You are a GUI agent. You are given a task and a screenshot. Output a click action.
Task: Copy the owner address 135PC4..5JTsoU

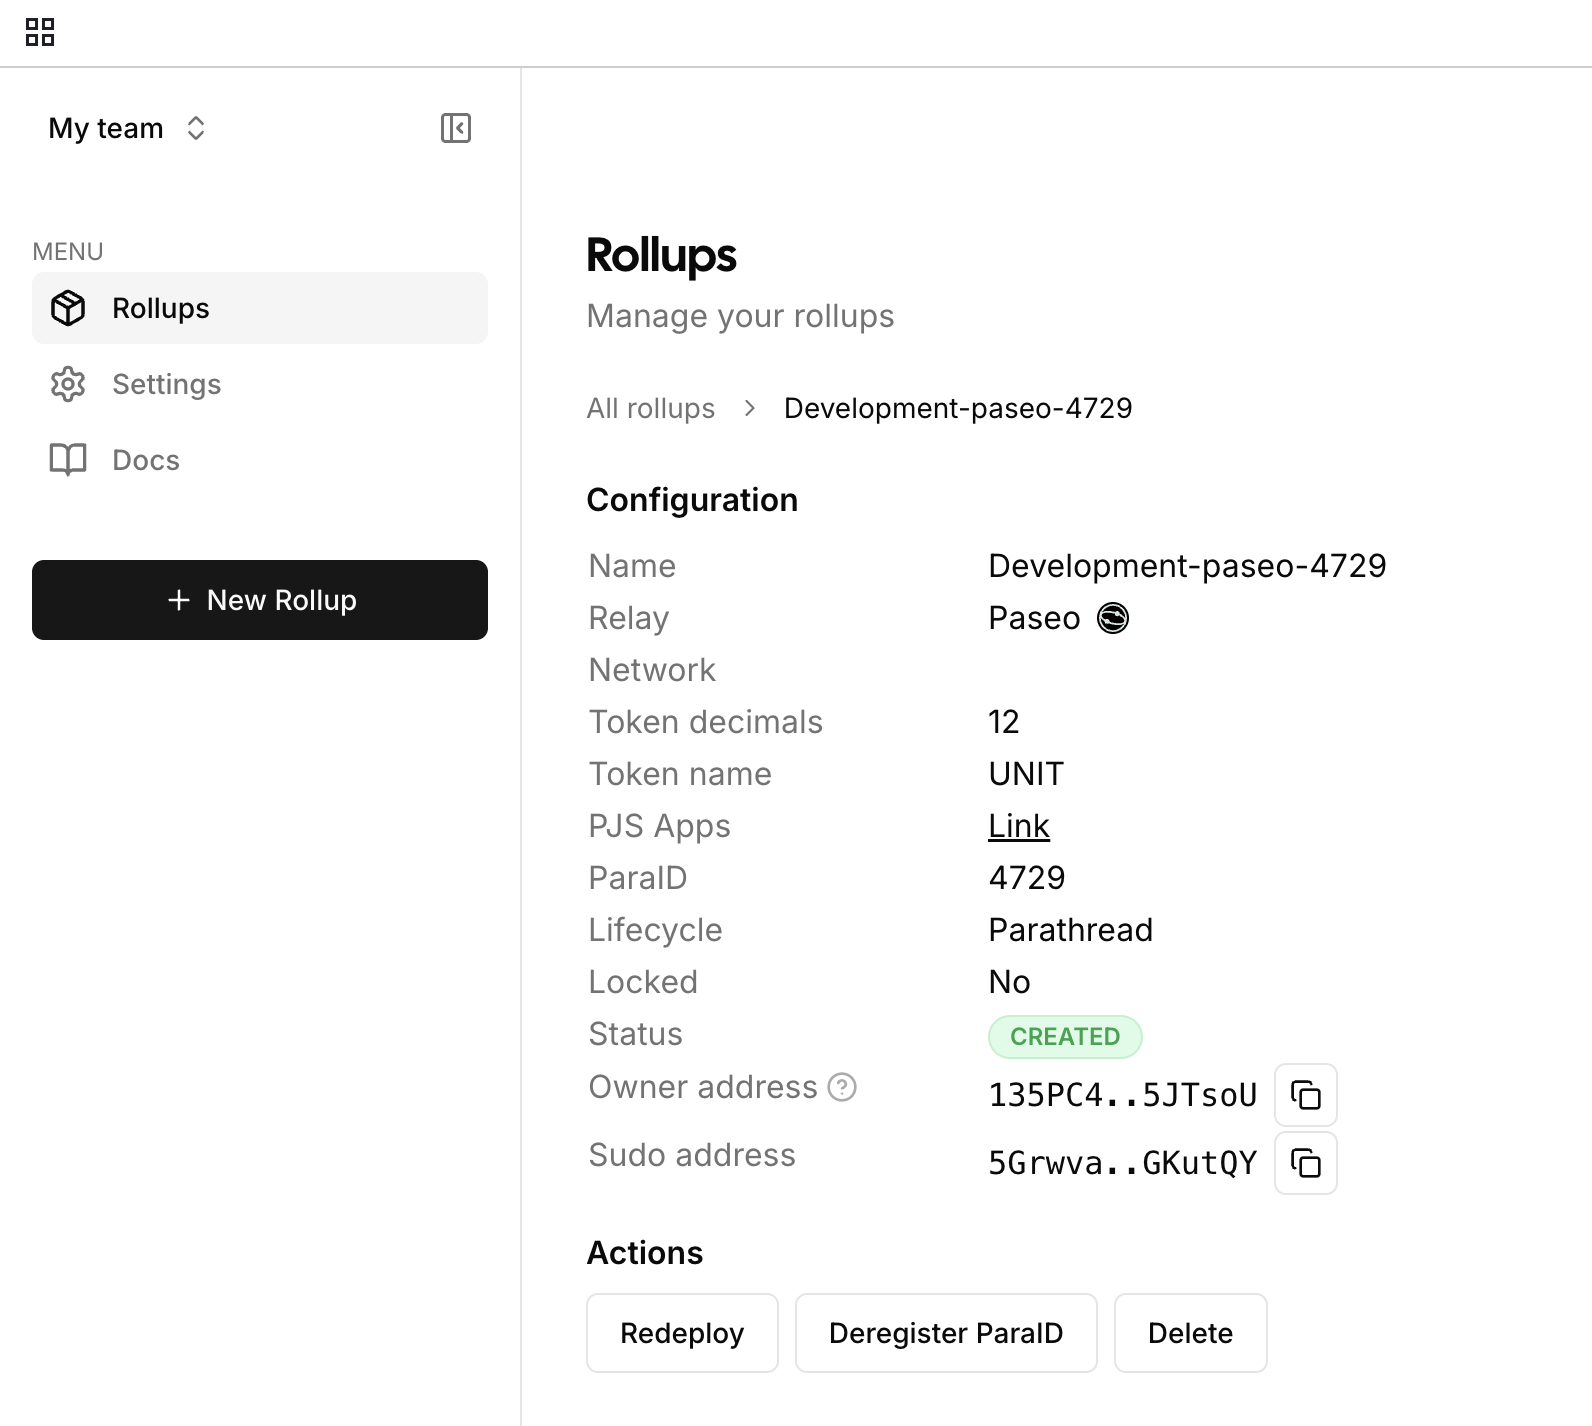point(1306,1095)
